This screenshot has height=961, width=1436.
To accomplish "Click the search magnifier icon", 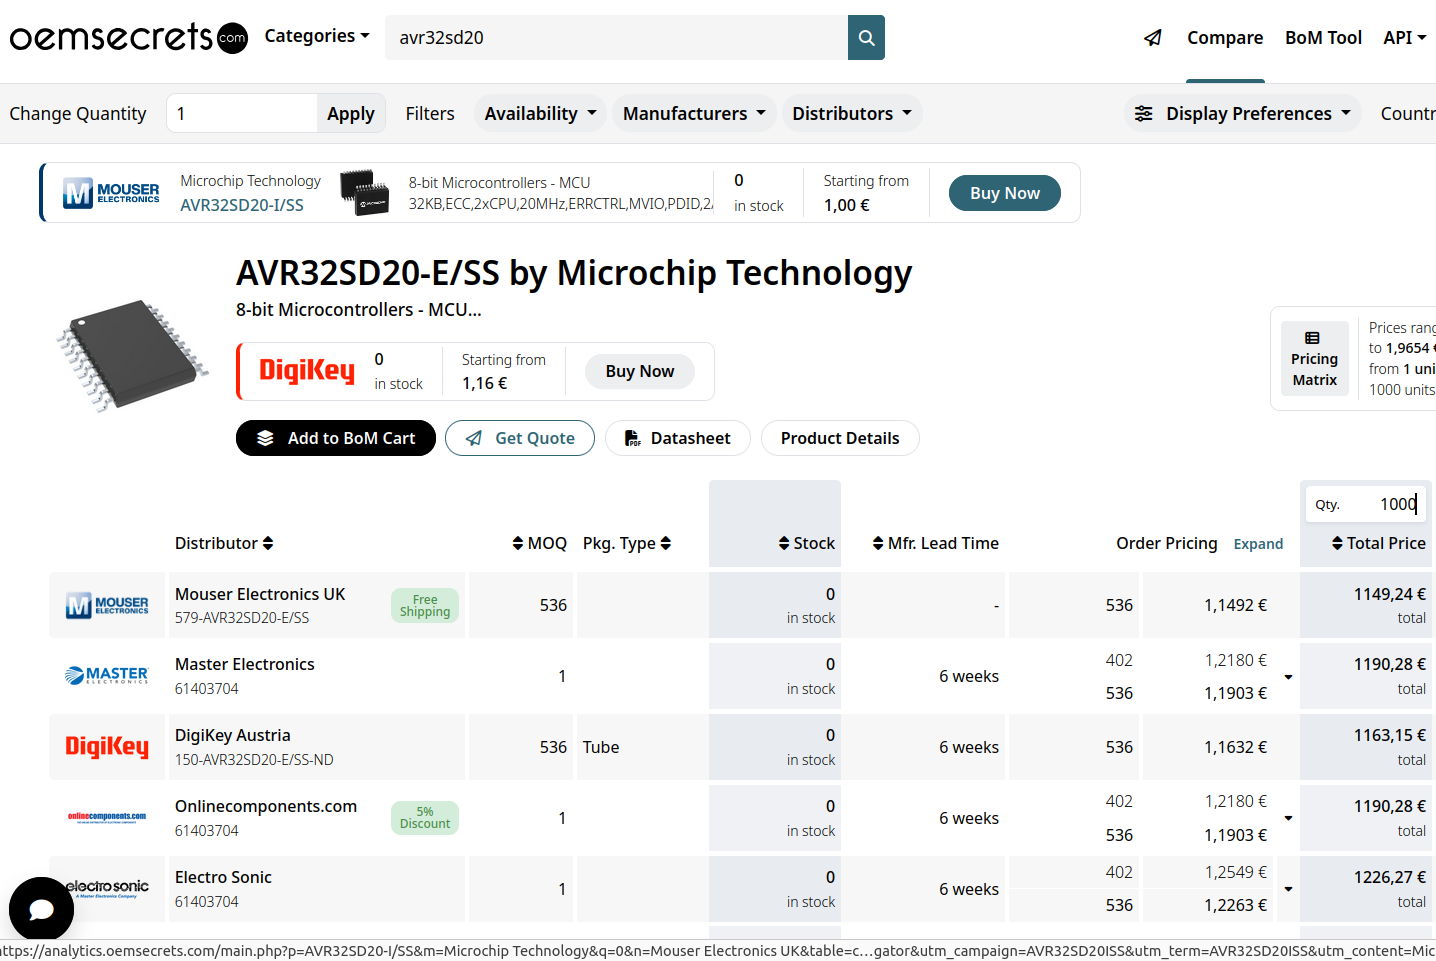I will 866,38.
